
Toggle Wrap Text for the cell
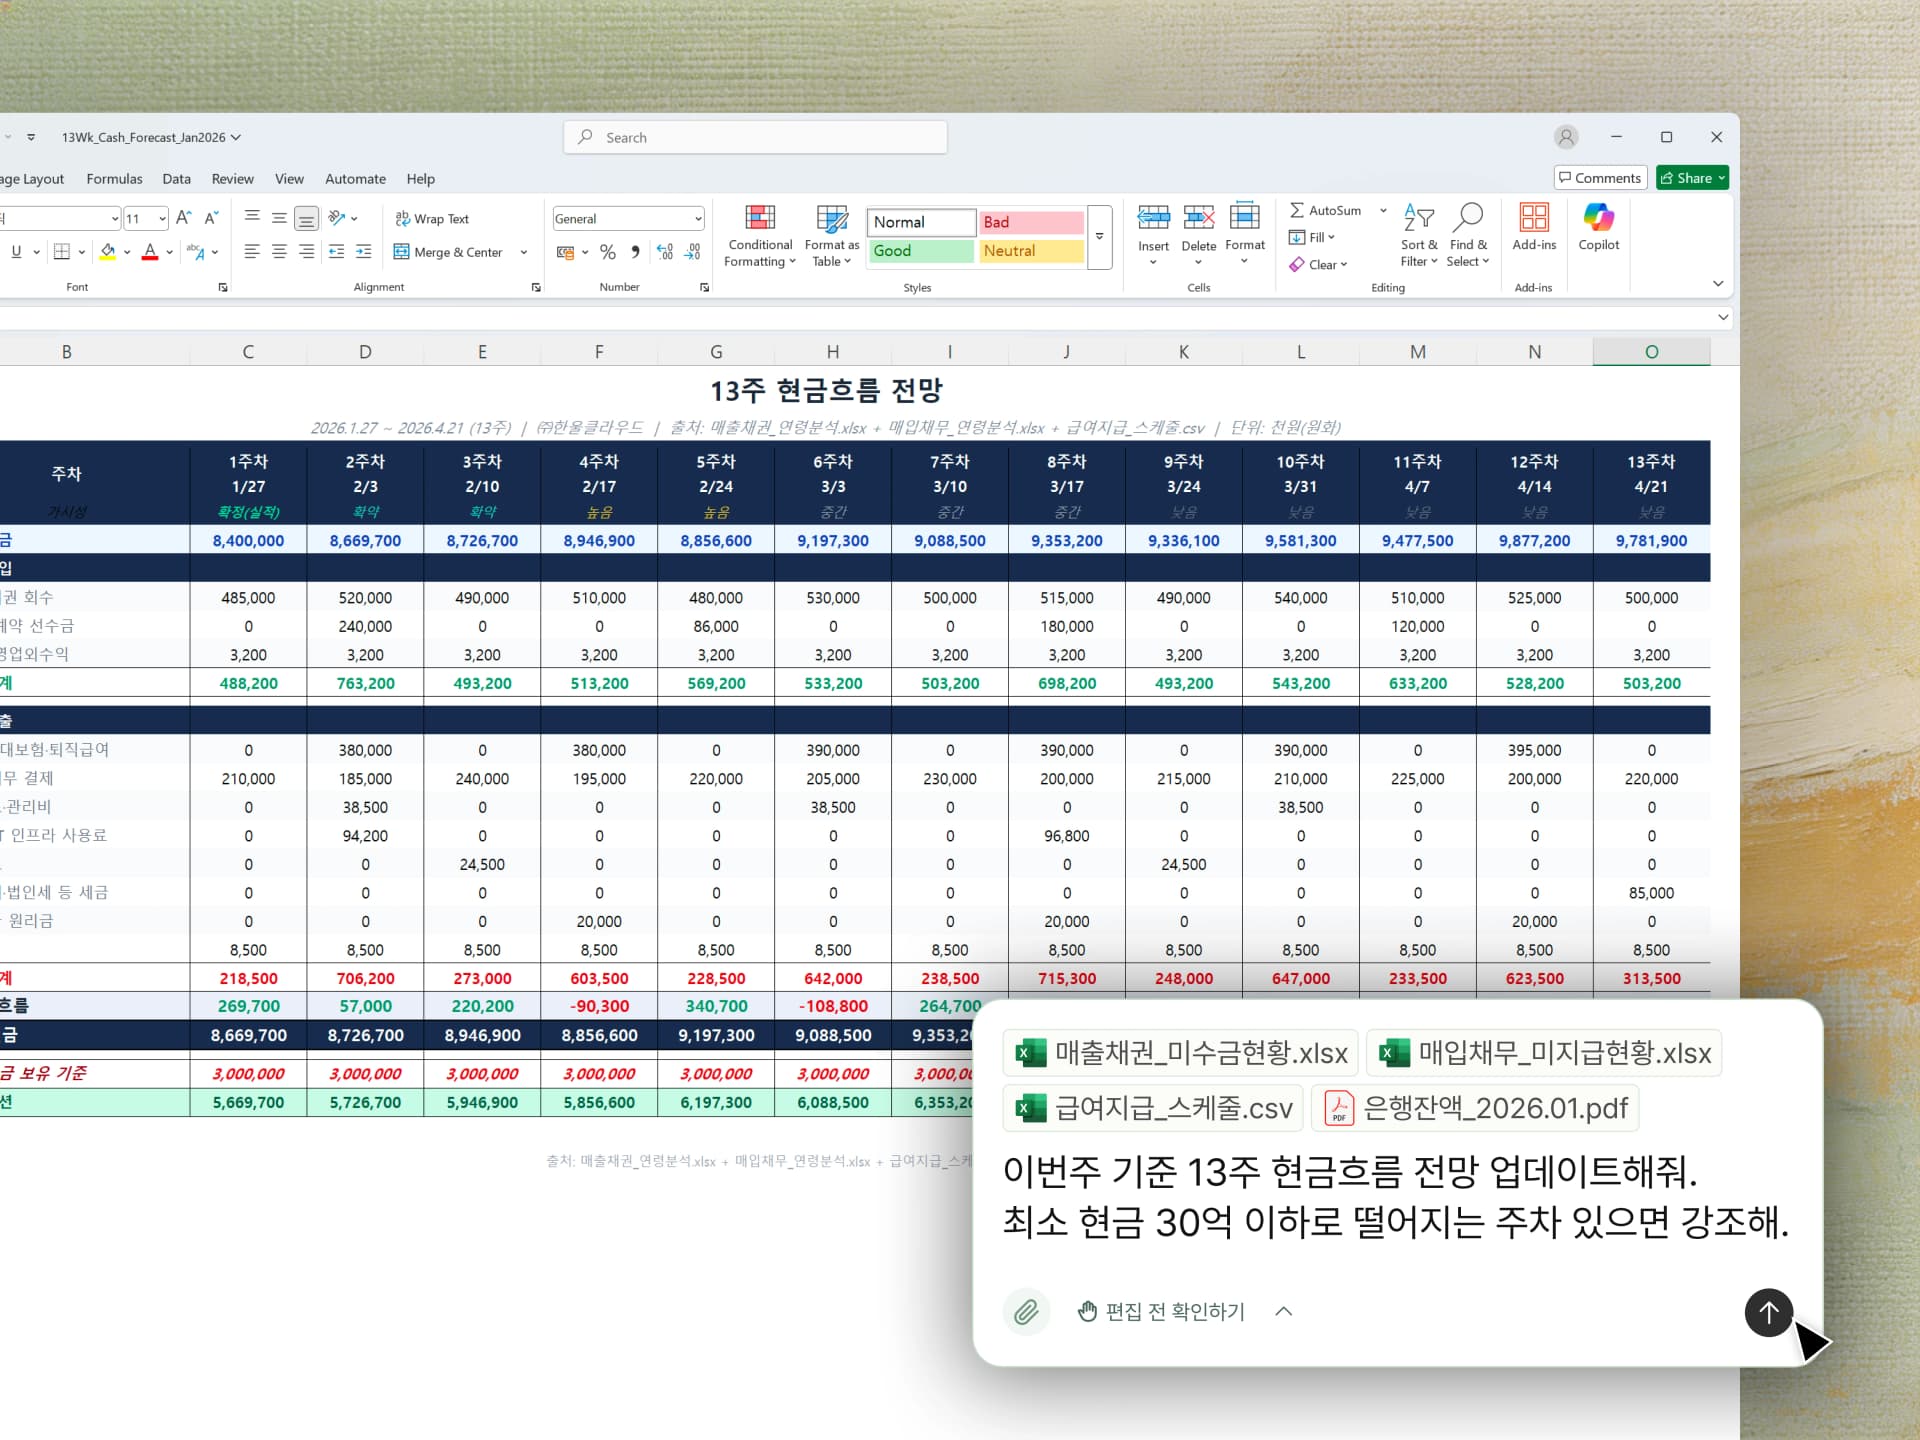click(431, 218)
